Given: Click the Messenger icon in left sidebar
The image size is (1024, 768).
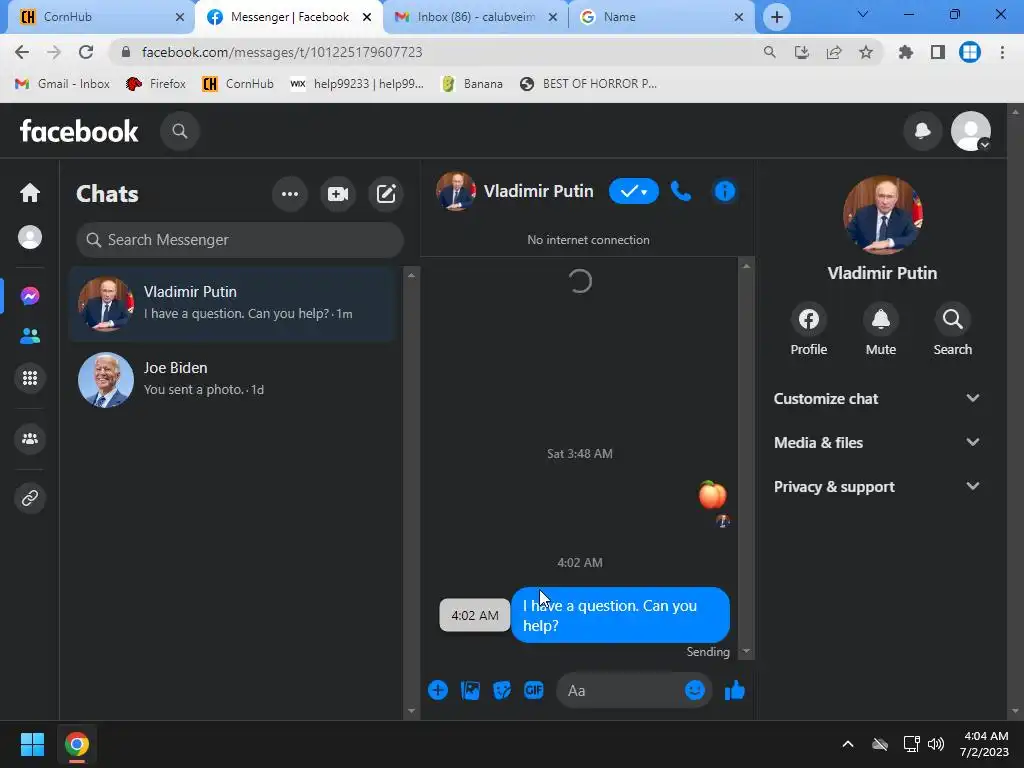Looking at the screenshot, I should pos(30,296).
